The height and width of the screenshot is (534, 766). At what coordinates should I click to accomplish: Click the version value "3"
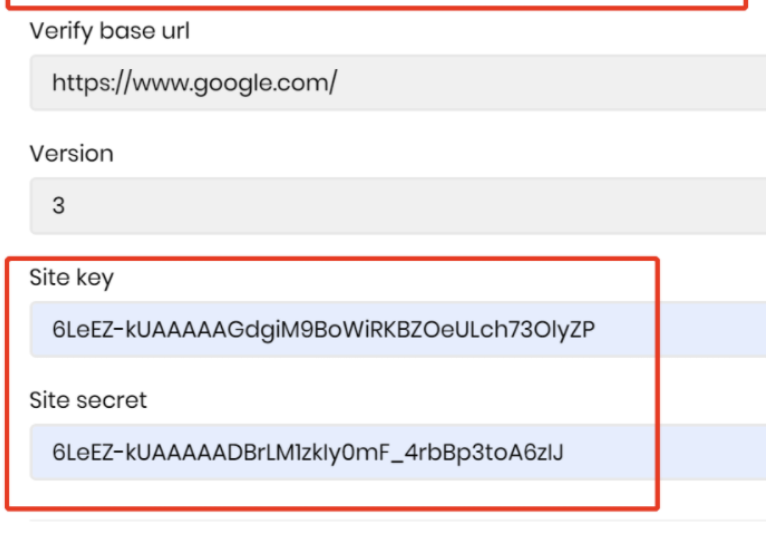[x=59, y=206]
